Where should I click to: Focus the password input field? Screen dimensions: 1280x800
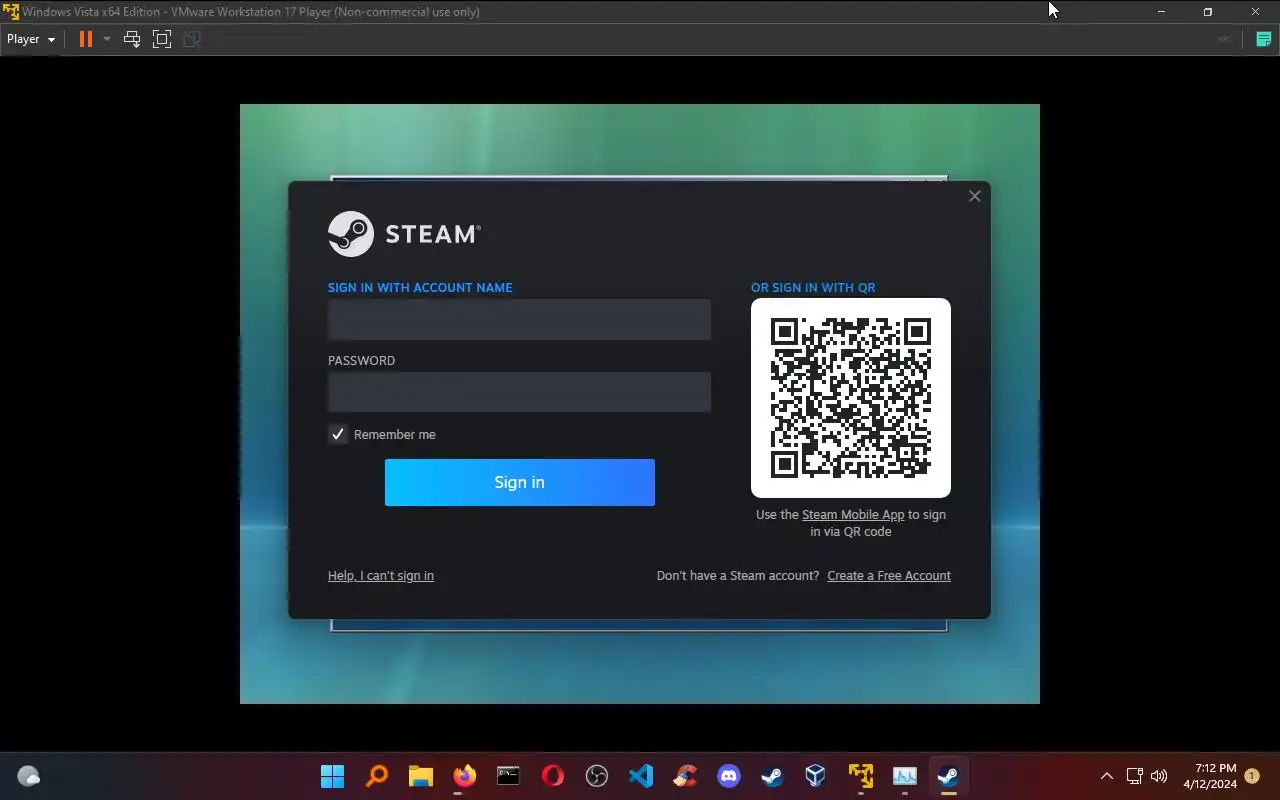pos(519,392)
